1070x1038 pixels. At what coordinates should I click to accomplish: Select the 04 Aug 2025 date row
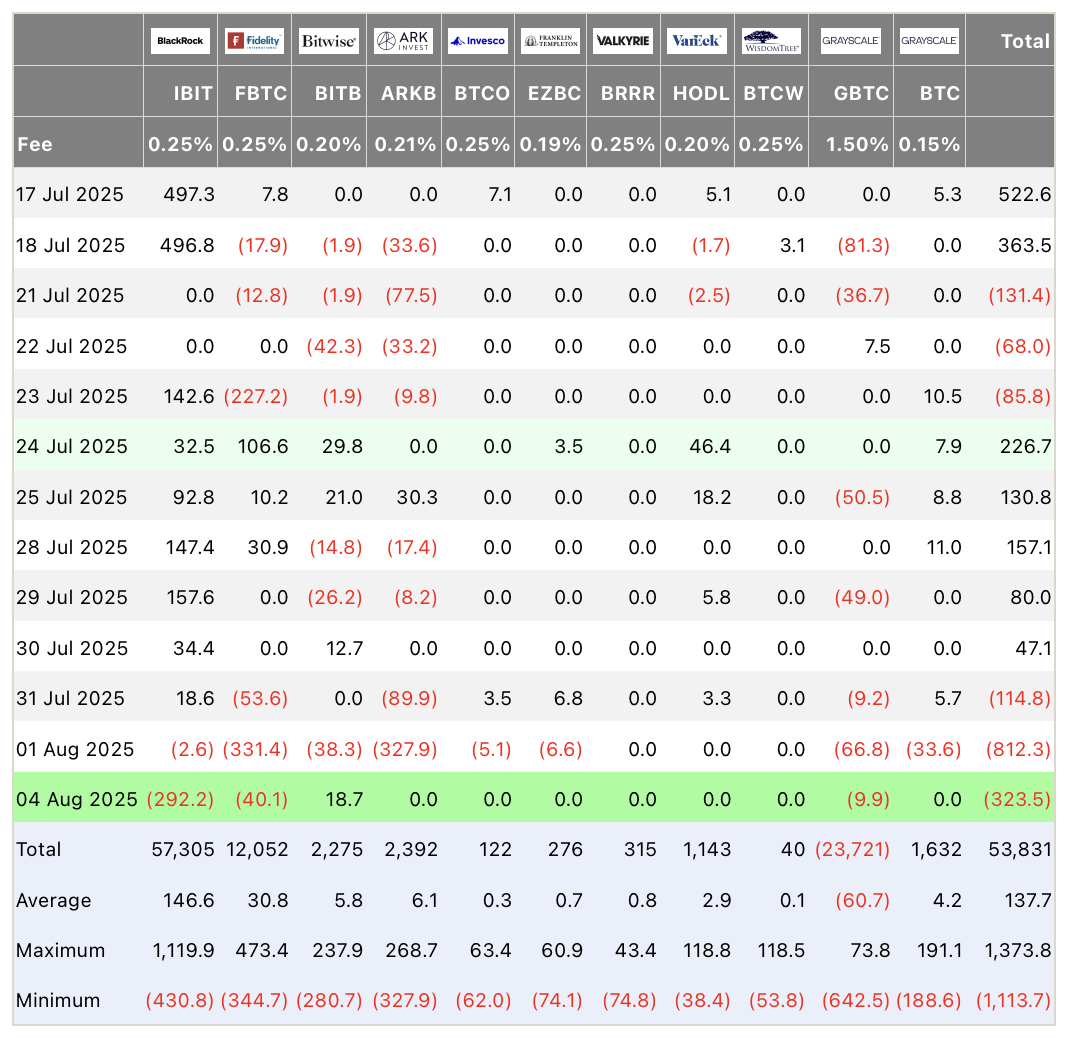coord(76,799)
